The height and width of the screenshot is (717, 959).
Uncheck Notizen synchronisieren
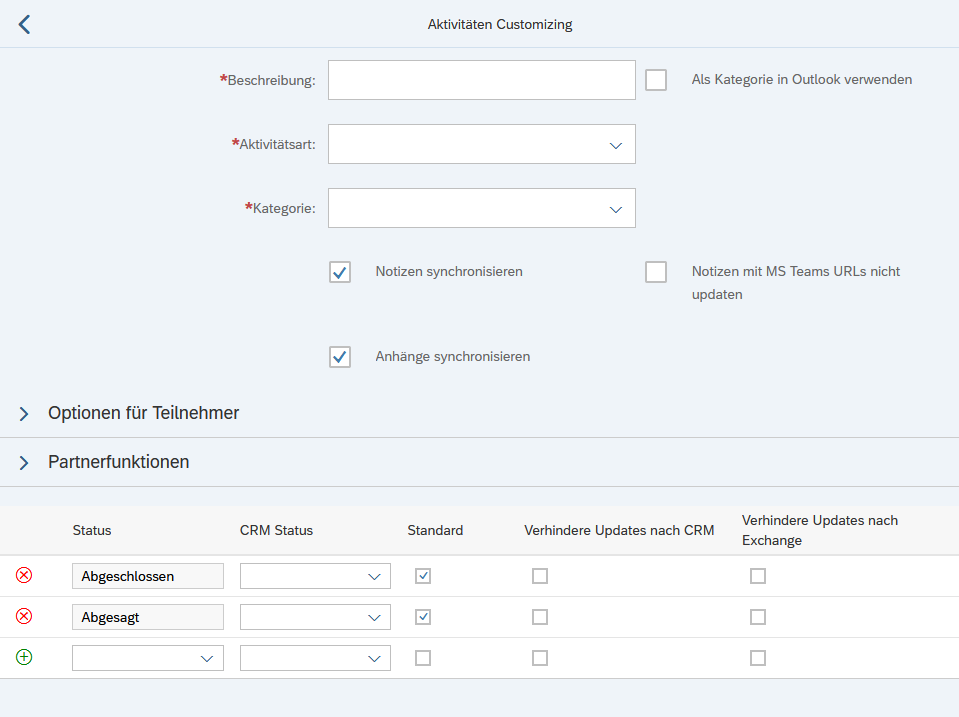340,272
